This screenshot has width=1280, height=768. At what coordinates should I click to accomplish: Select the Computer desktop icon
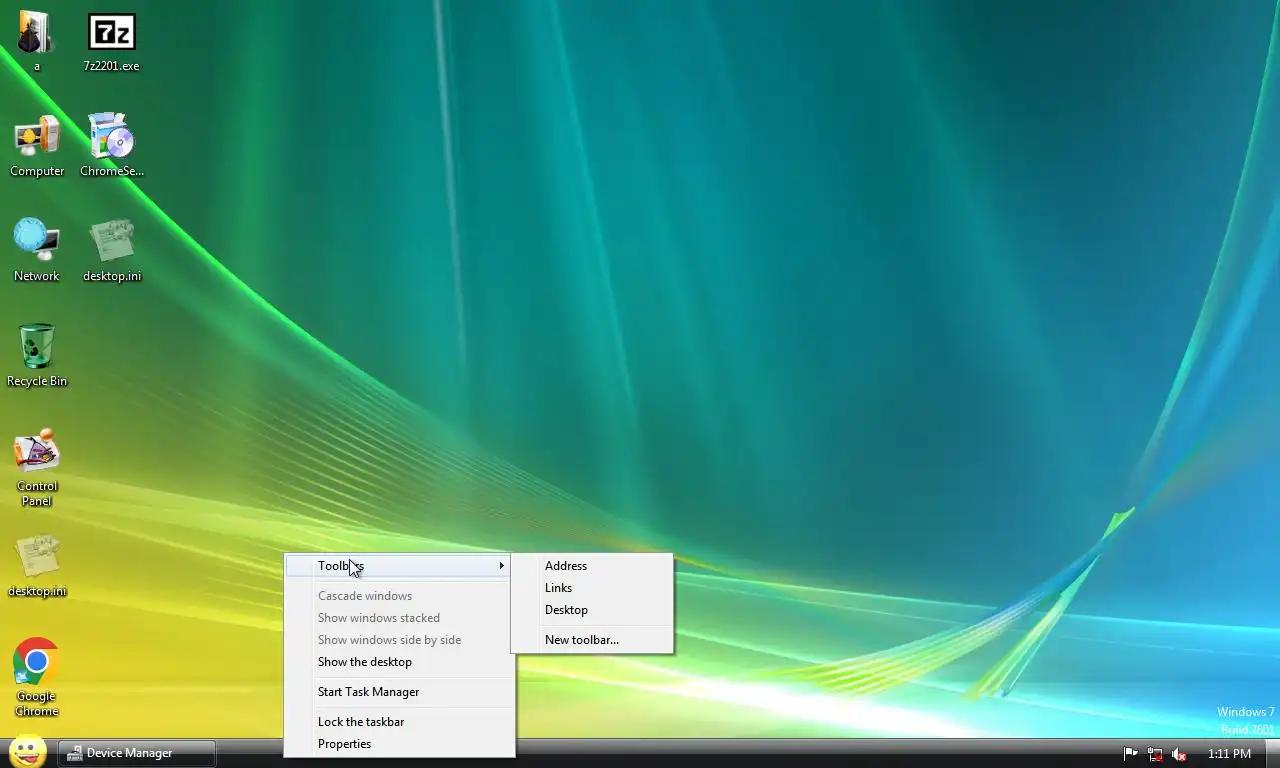tap(37, 145)
